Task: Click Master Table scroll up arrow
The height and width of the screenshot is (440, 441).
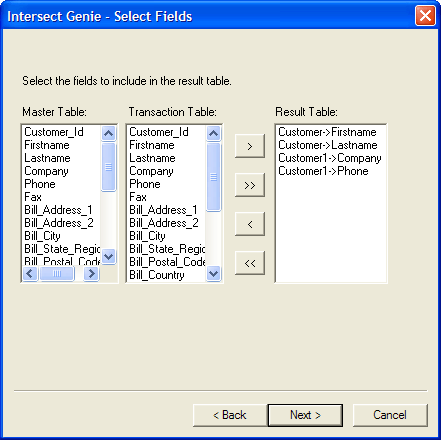Action: pos(109,133)
